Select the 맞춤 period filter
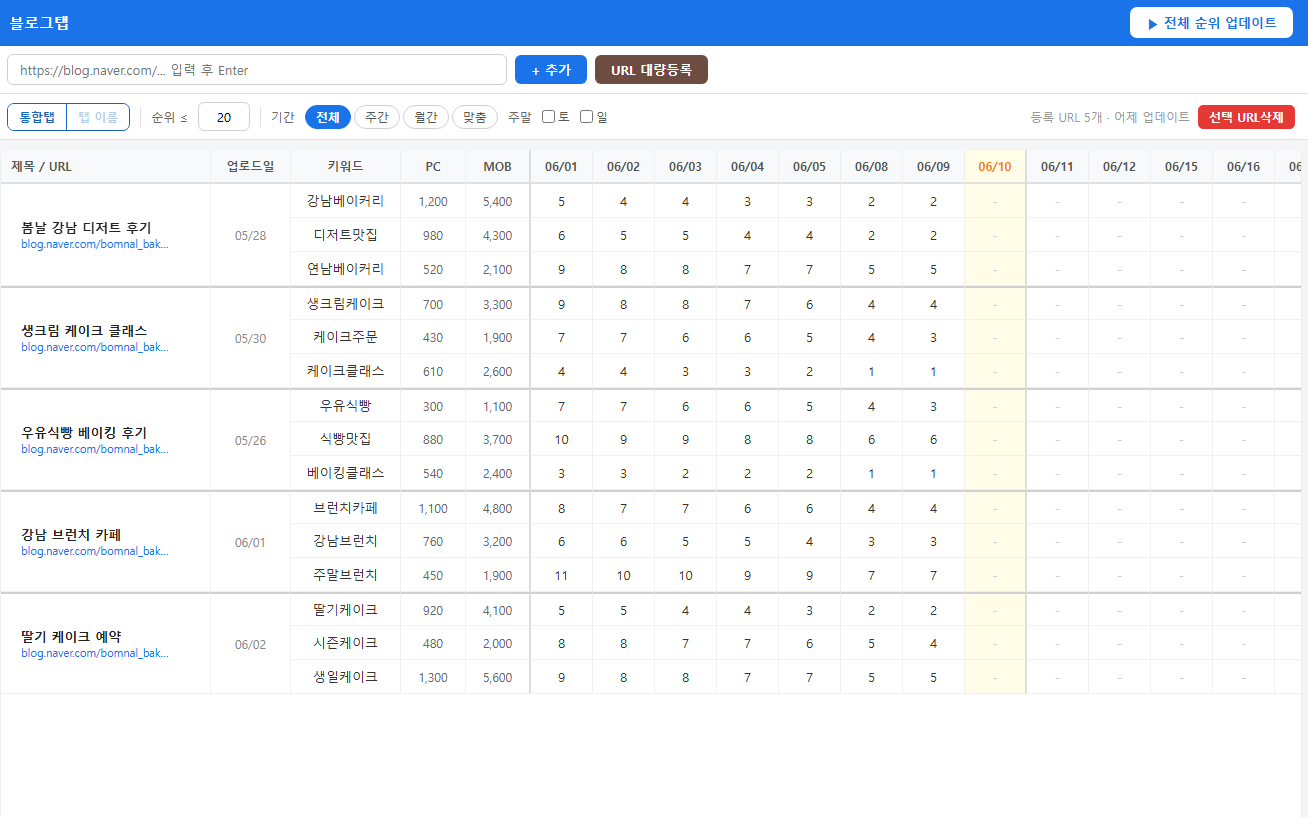This screenshot has height=817, width=1308. 475,117
